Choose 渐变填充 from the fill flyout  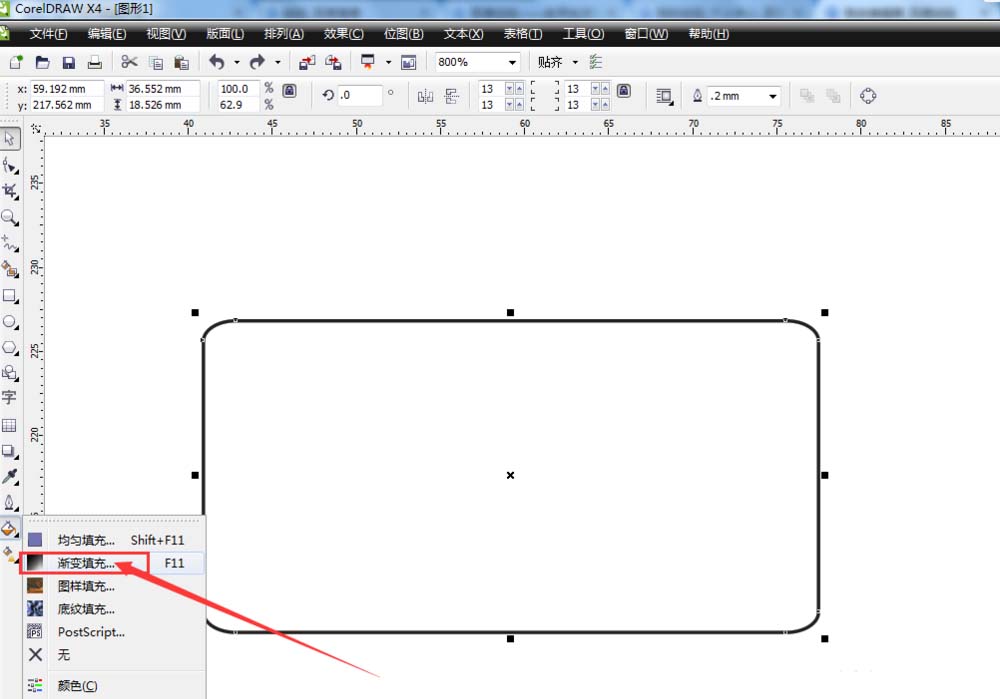[x=86, y=563]
